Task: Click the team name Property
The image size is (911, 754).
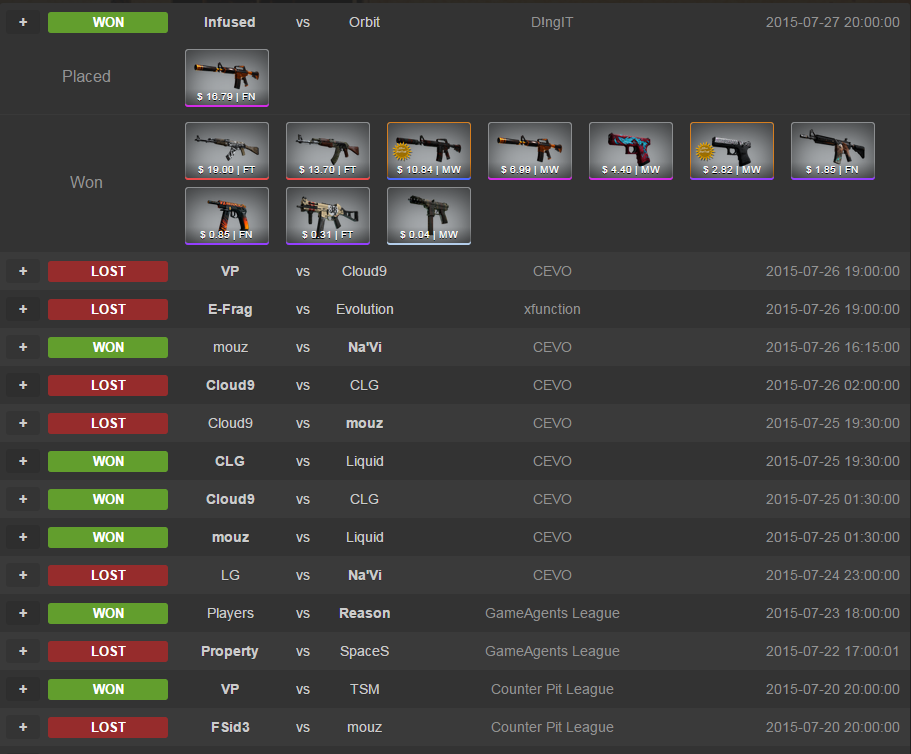Action: [x=229, y=651]
